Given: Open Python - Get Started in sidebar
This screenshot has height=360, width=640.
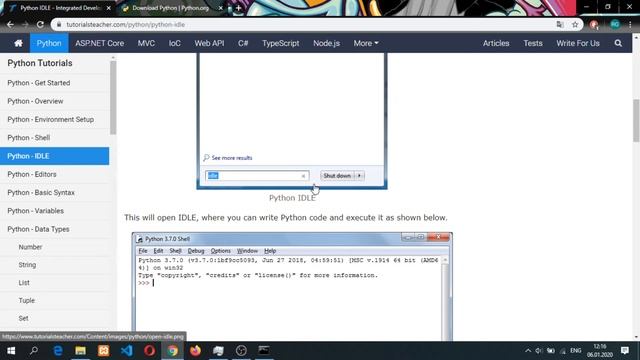Looking at the screenshot, I should coord(55,83).
